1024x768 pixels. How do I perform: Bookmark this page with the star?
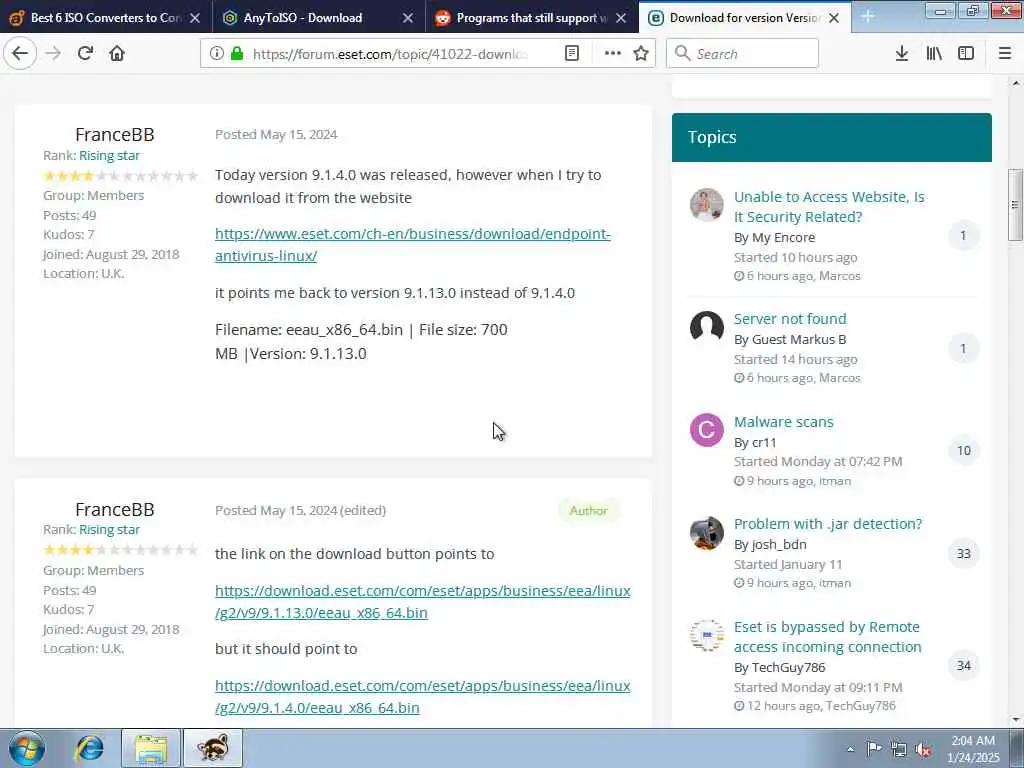coord(641,54)
